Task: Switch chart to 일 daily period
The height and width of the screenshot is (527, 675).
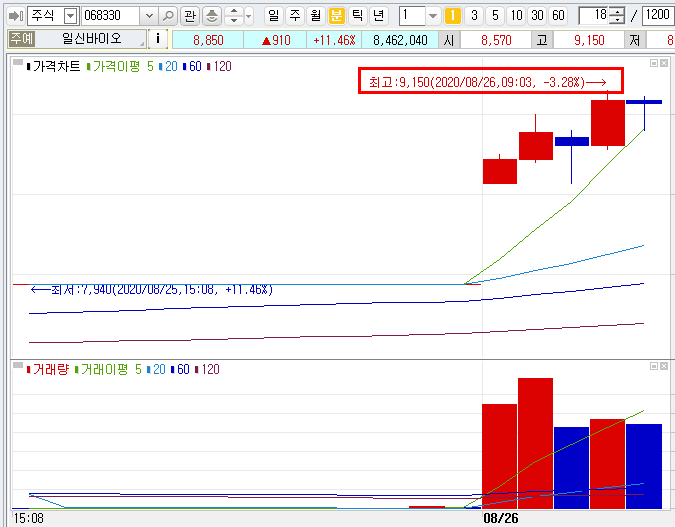Action: (273, 16)
